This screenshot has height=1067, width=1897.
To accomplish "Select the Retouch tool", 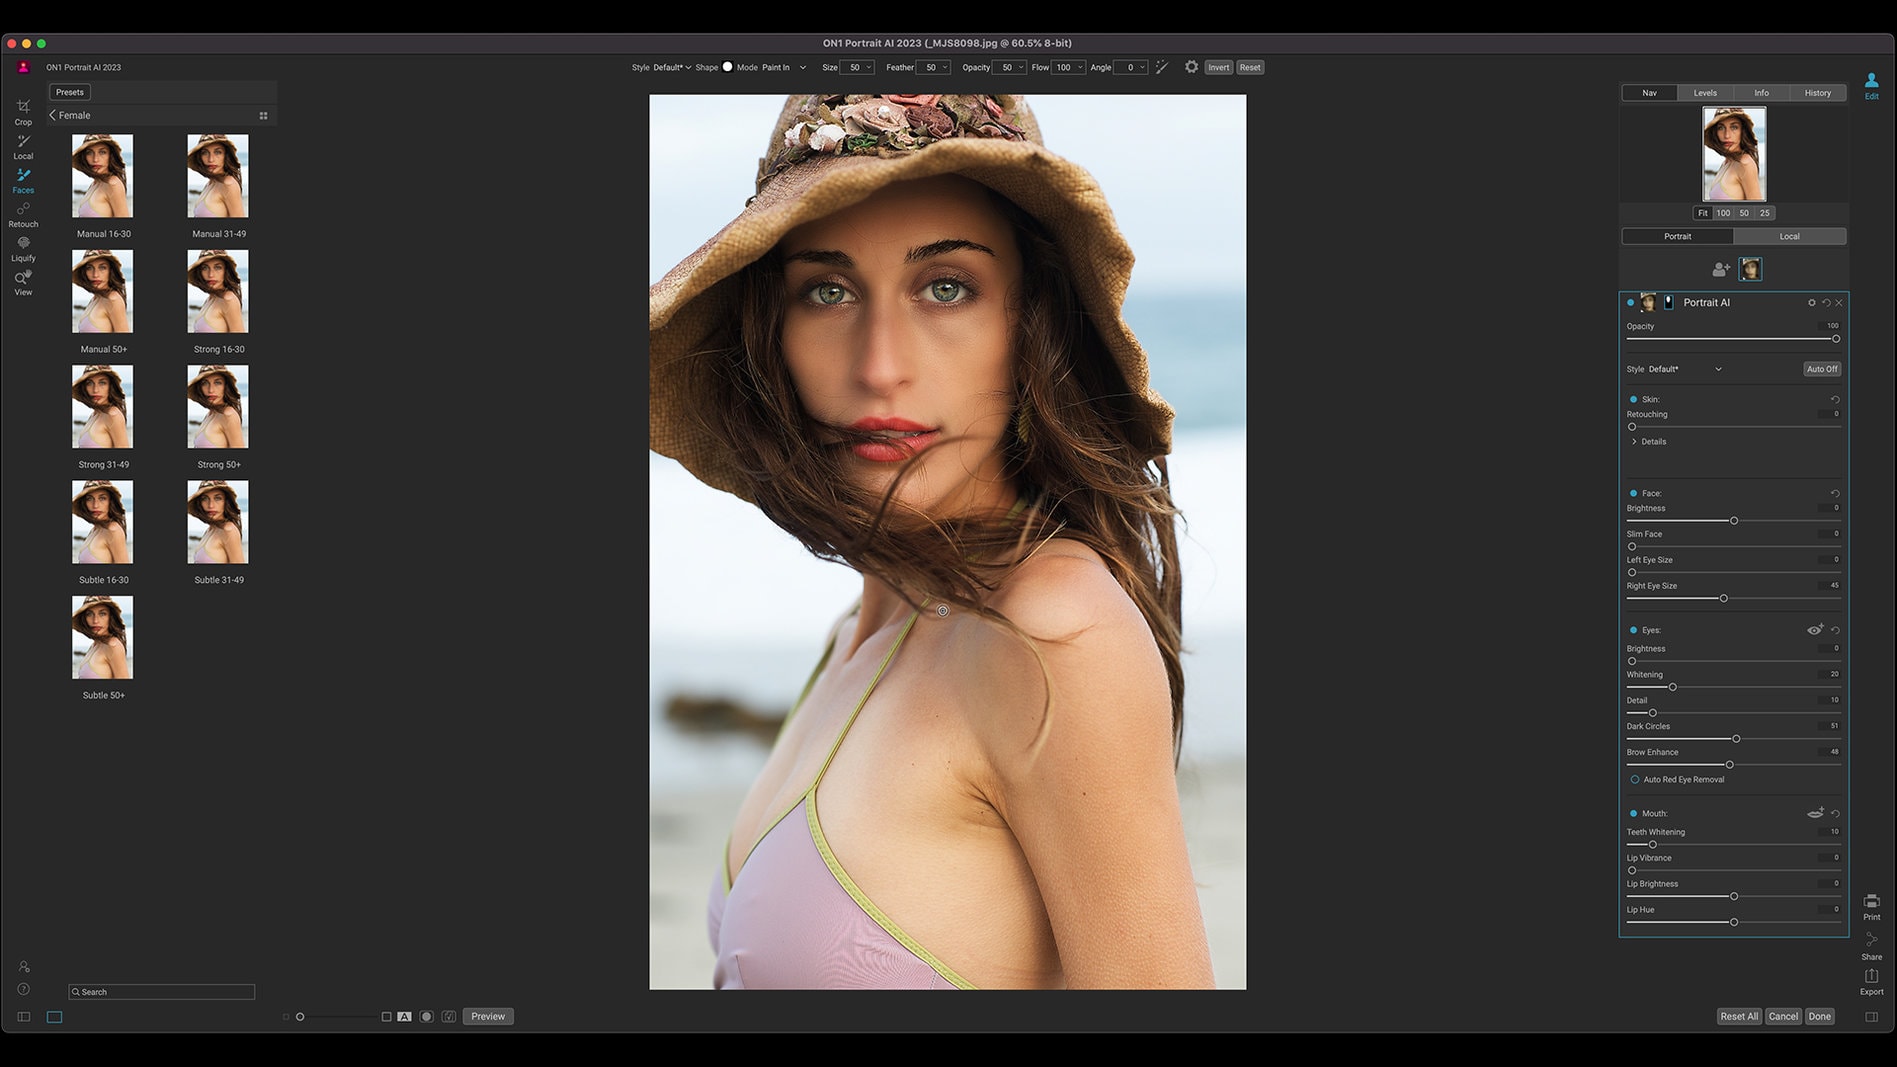I will (23, 214).
